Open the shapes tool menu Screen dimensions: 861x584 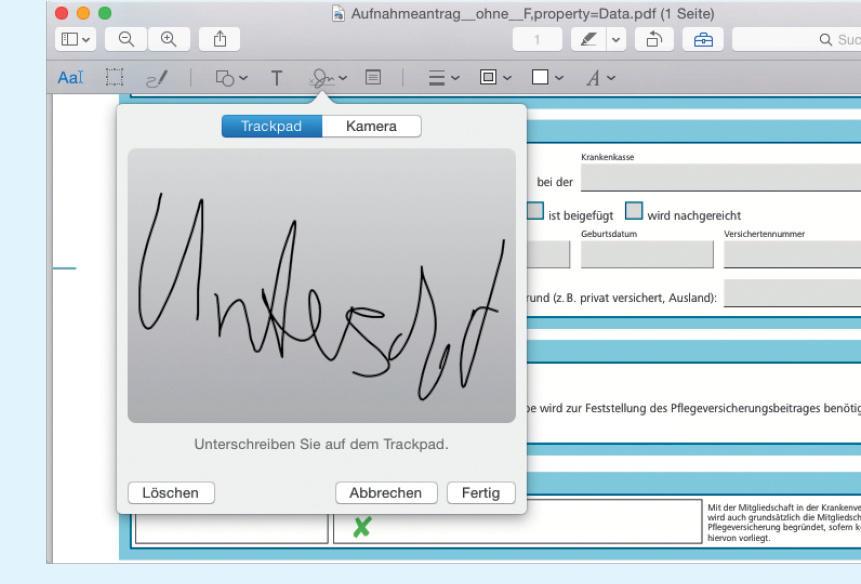point(231,78)
